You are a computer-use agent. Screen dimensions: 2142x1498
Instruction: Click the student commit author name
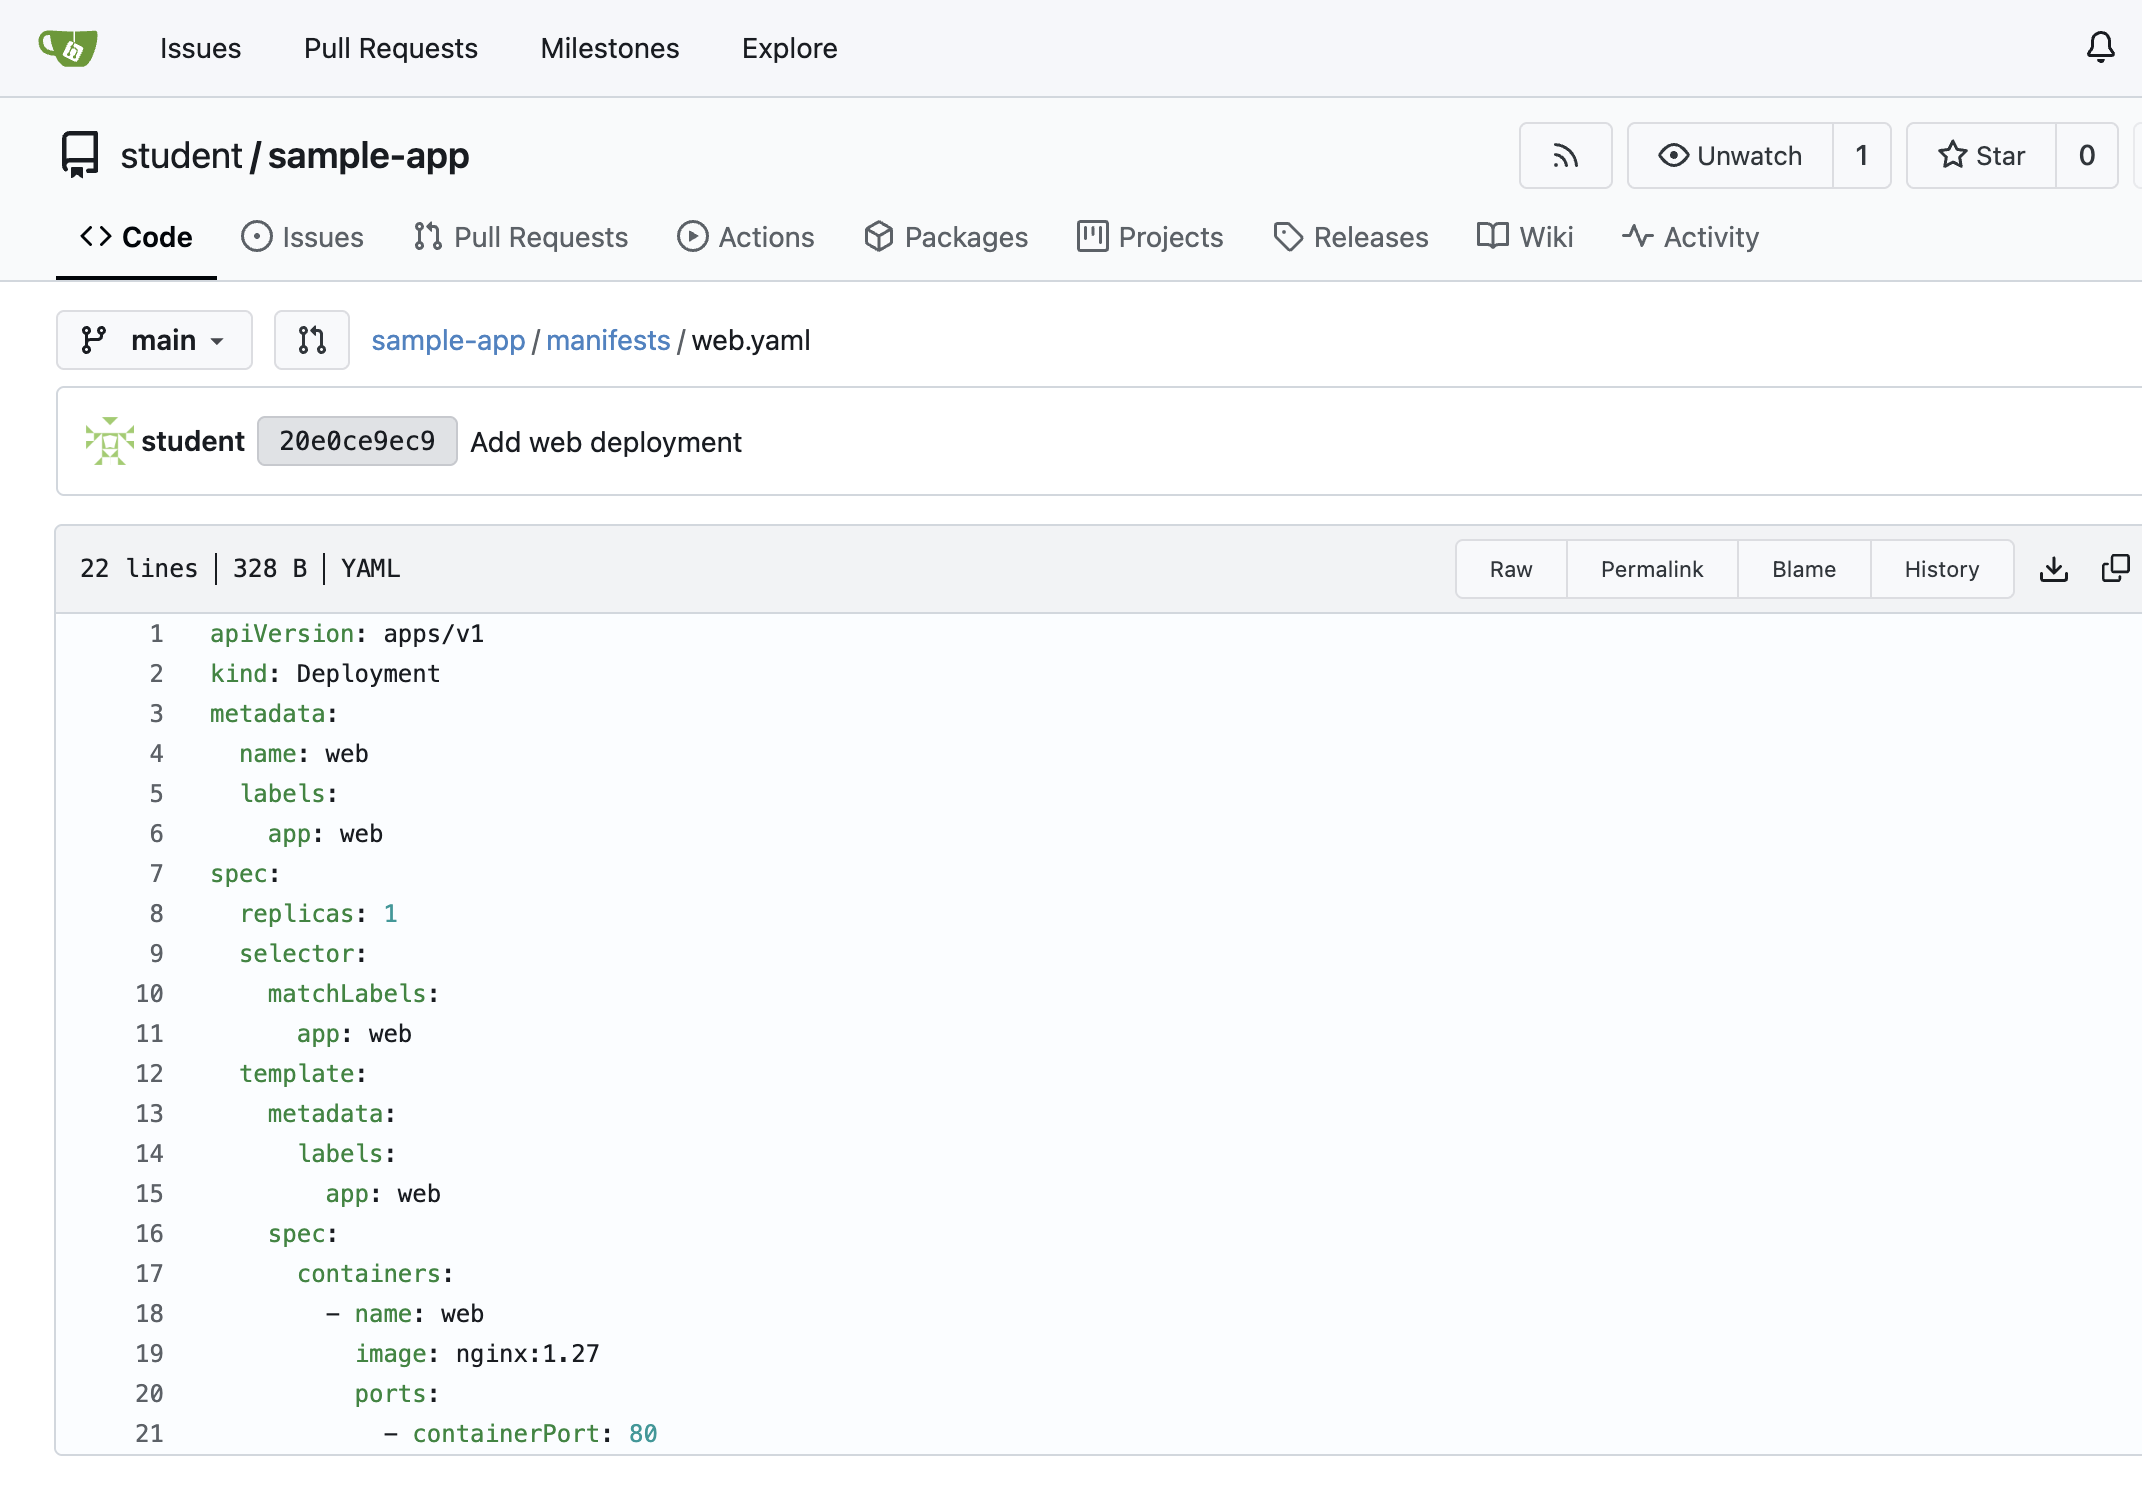[x=193, y=441]
